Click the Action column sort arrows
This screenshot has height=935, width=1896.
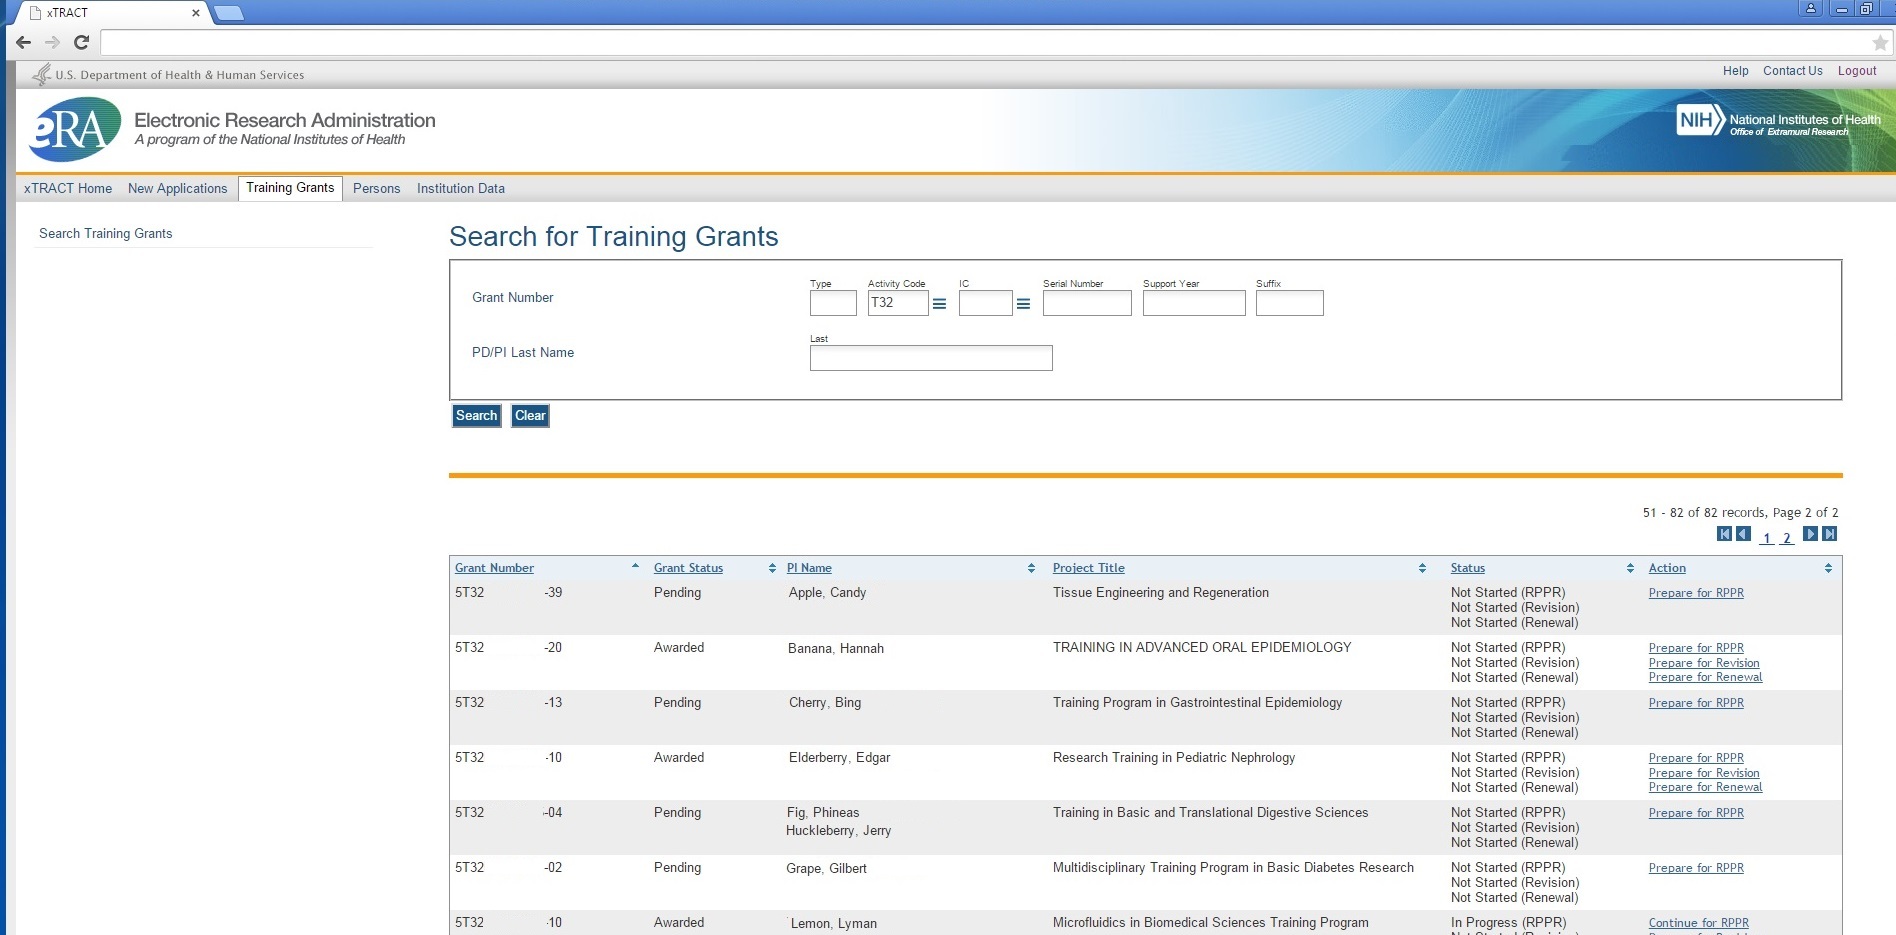[x=1828, y=568]
